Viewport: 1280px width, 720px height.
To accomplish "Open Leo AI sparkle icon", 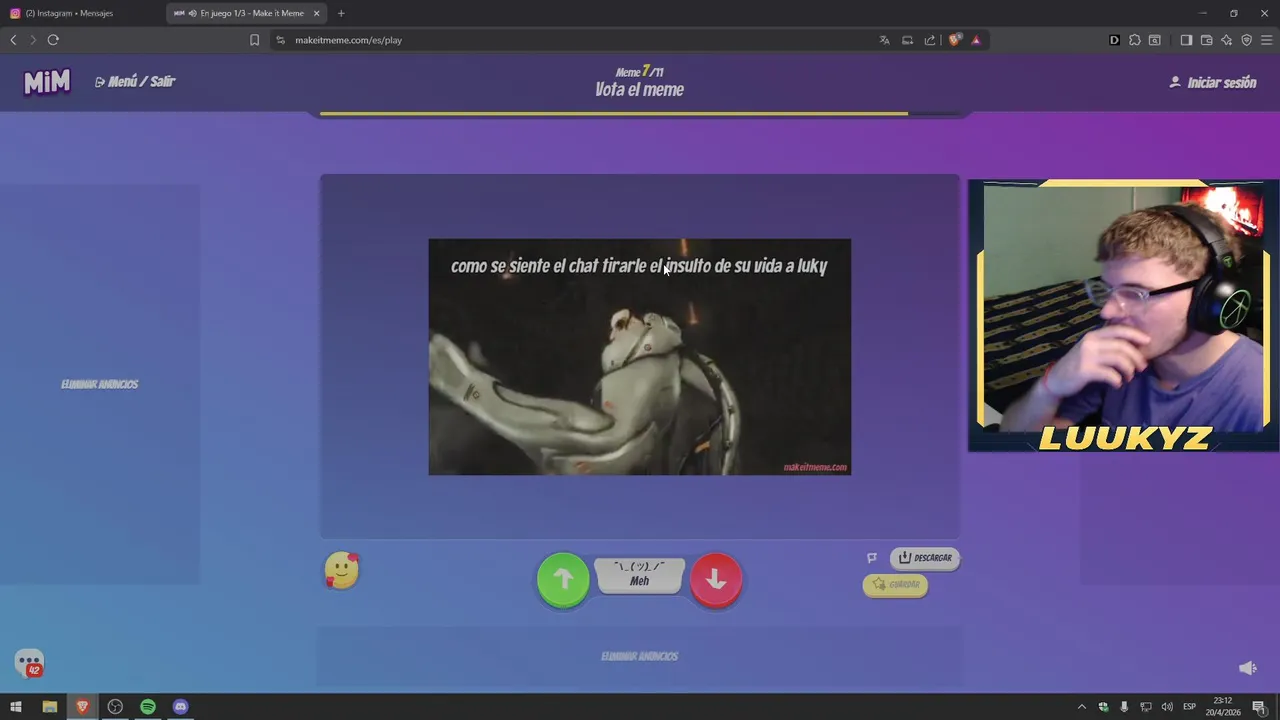I will (x=1226, y=40).
